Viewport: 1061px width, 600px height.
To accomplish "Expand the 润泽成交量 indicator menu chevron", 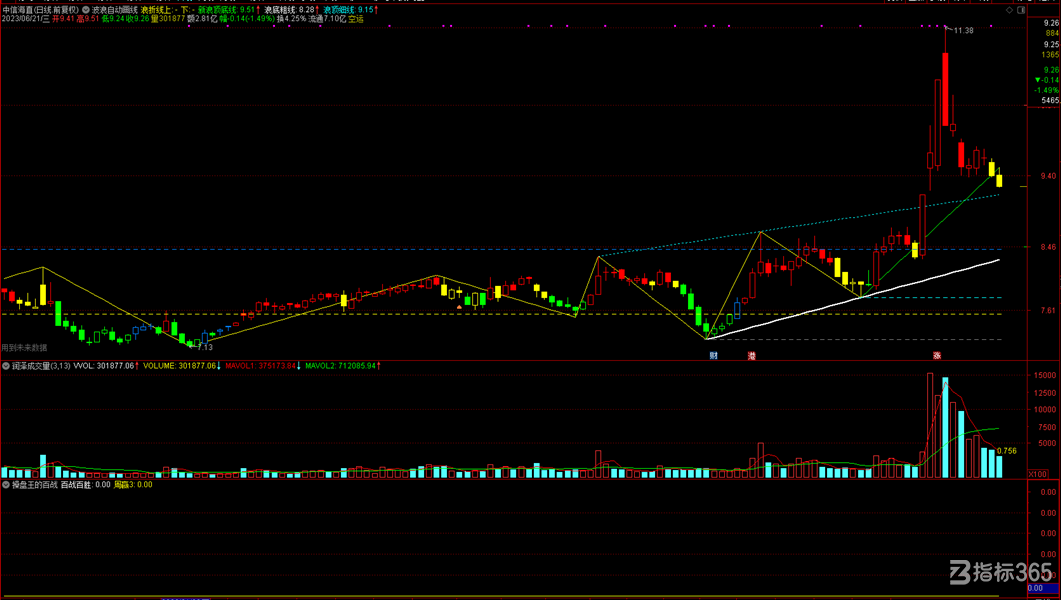I will pyautogui.click(x=5, y=366).
